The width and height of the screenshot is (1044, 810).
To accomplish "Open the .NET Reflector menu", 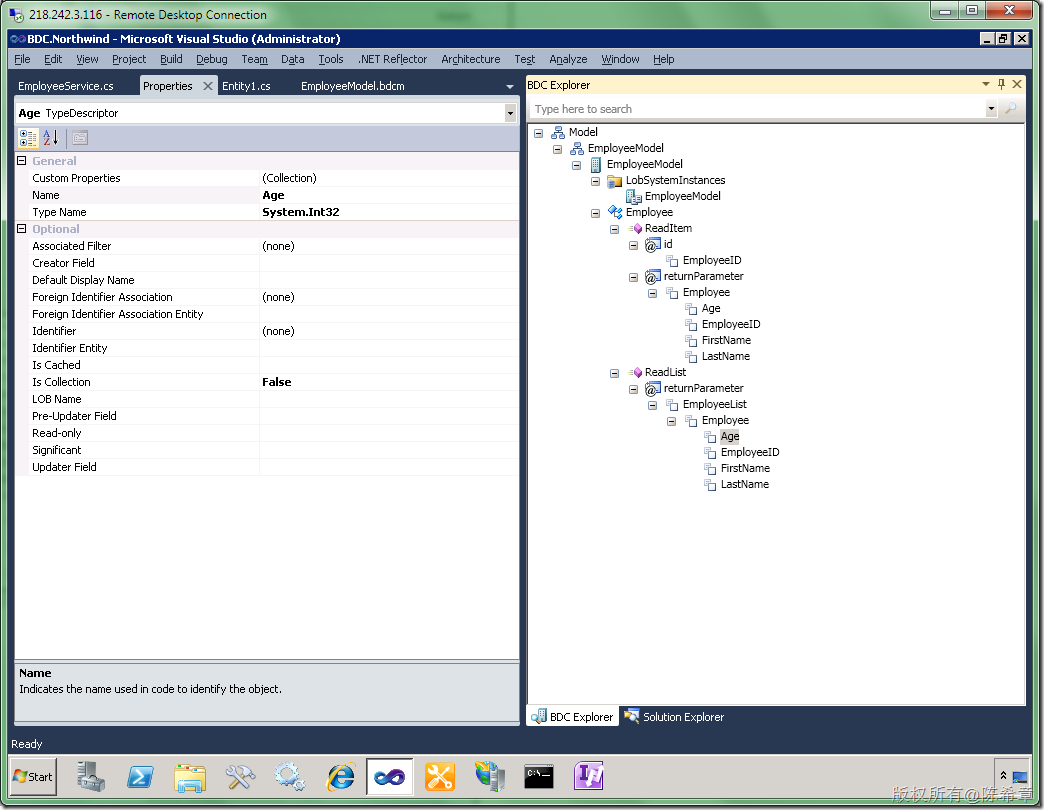I will pyautogui.click(x=392, y=59).
